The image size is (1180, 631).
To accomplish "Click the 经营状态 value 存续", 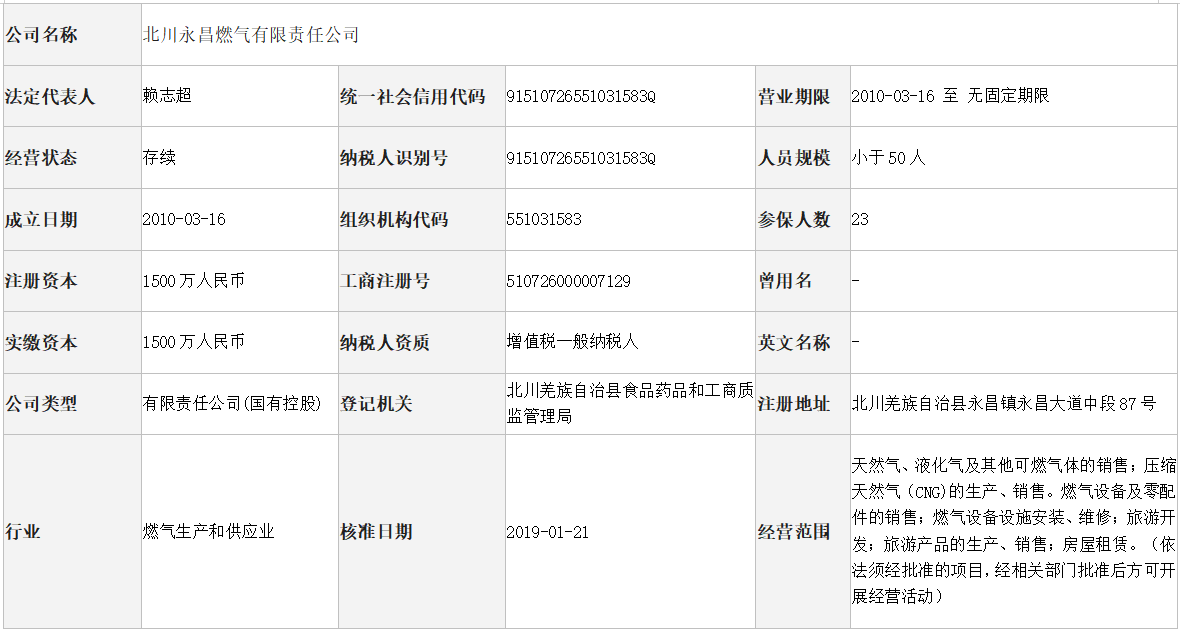I will point(159,157).
